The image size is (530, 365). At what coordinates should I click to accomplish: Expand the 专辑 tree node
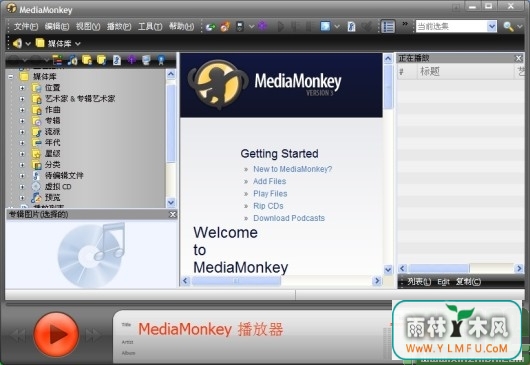(22, 121)
